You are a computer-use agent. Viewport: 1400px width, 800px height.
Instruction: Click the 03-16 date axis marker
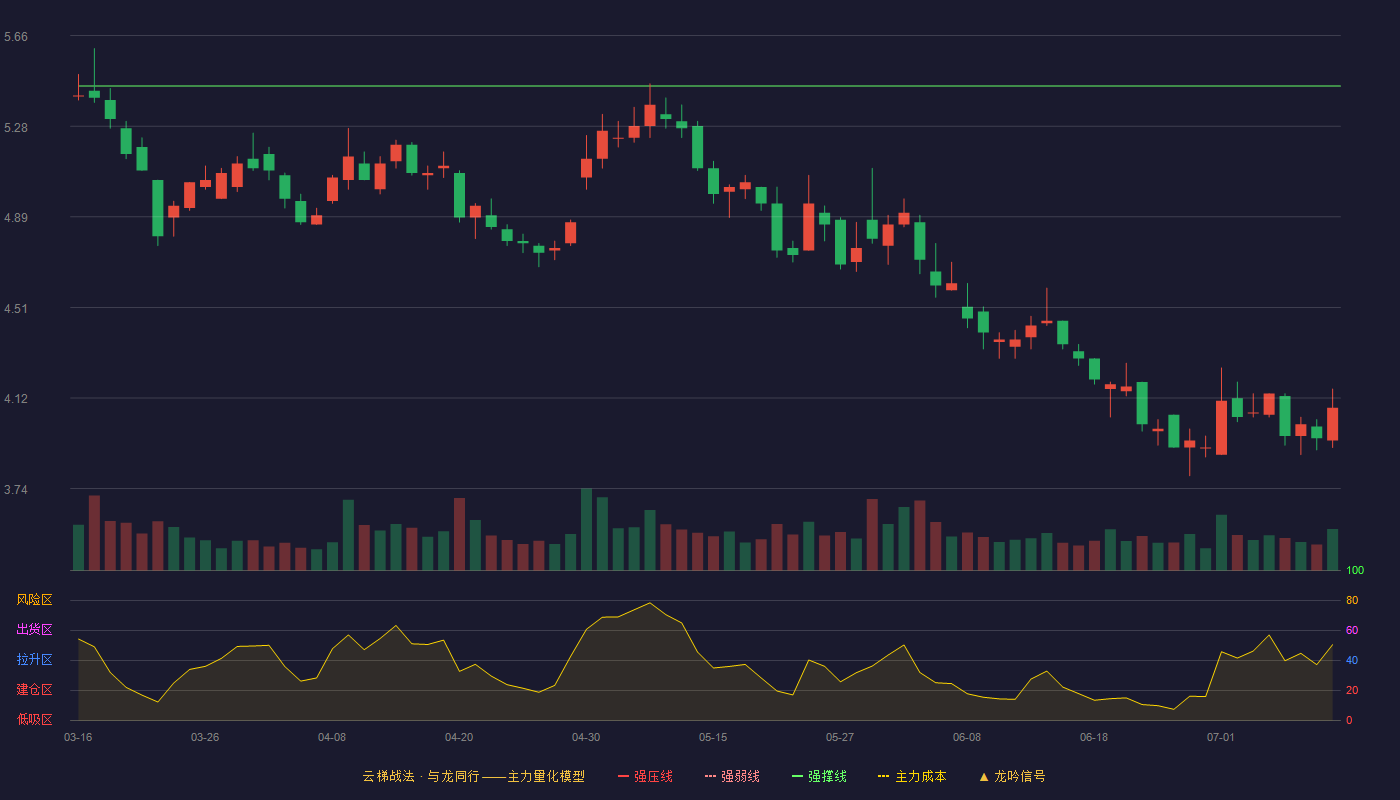tap(78, 737)
